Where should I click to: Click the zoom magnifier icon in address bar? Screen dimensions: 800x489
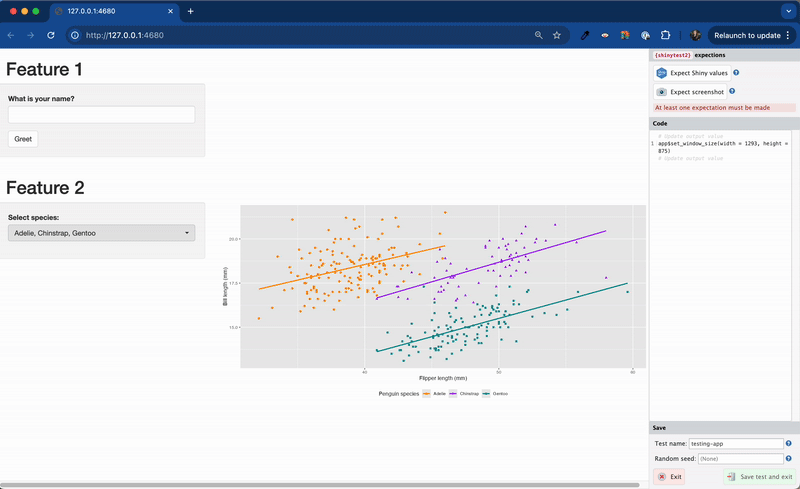[539, 35]
